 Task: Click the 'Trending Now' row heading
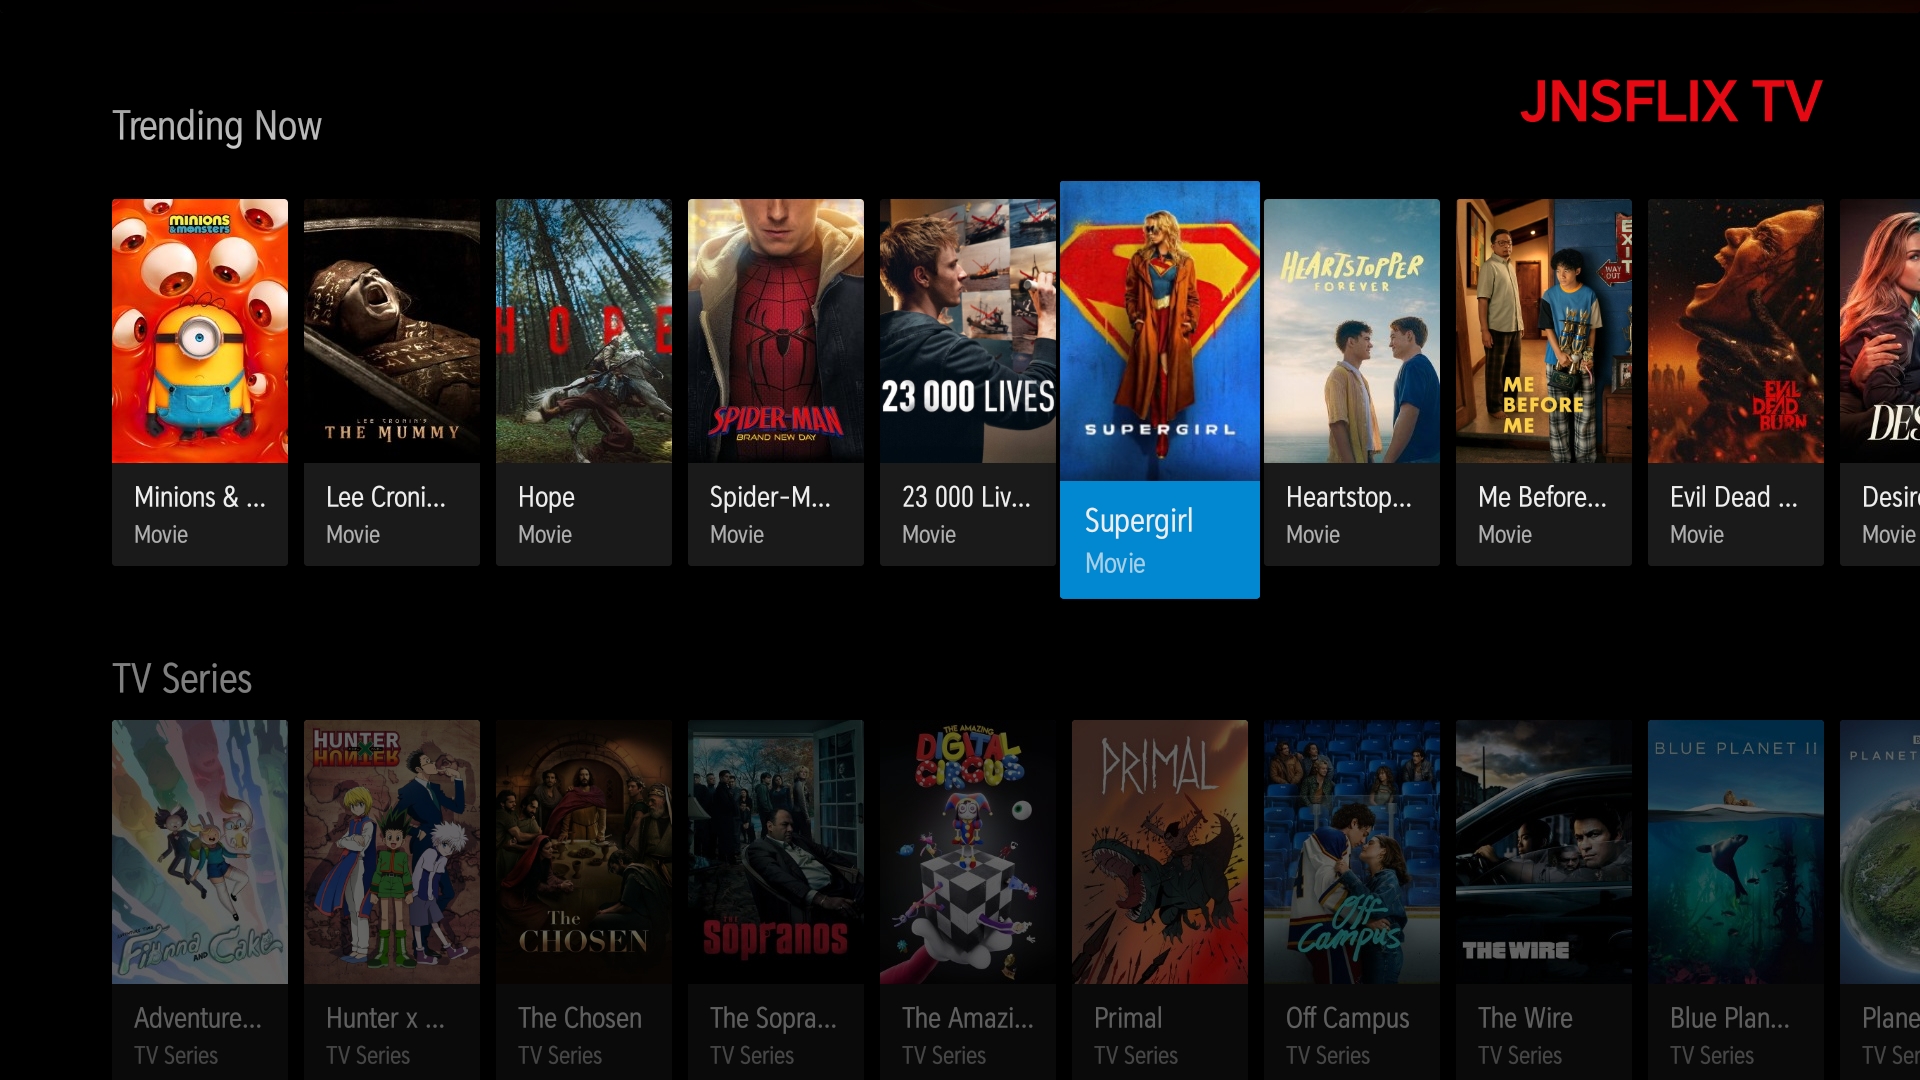pos(217,127)
